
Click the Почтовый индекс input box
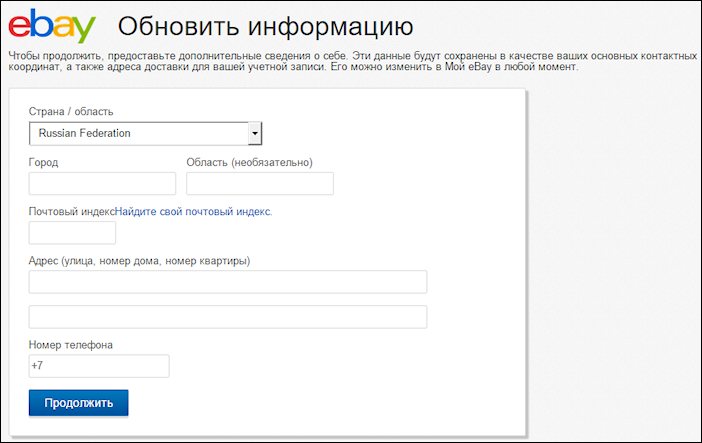coord(72,233)
